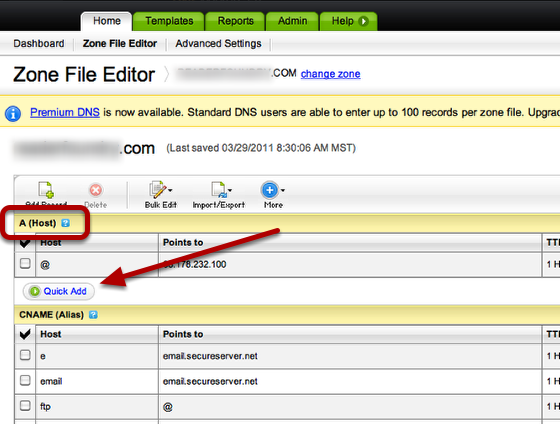Check the 'ftp' CNAME record checkbox

click(x=25, y=405)
